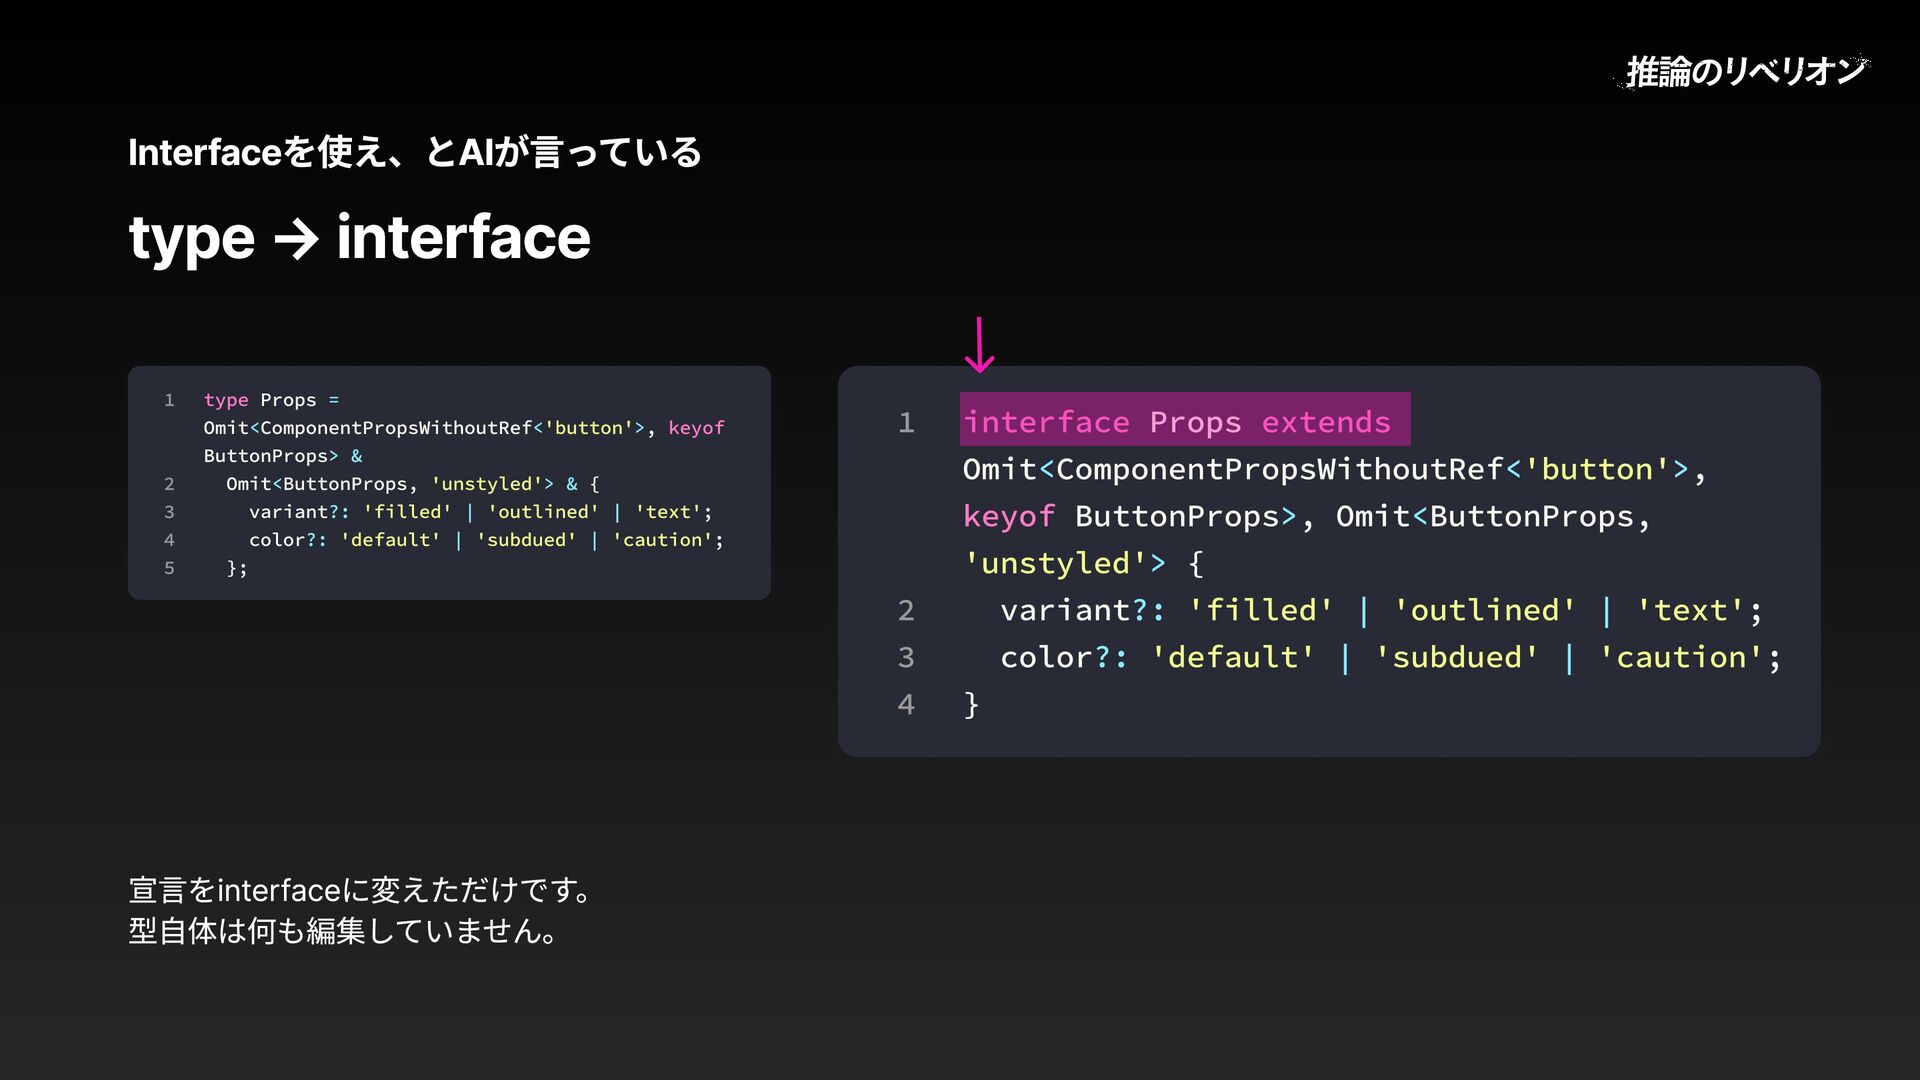1920x1080 pixels.
Task: Click line number 5 in the left code
Action: pyautogui.click(x=169, y=568)
